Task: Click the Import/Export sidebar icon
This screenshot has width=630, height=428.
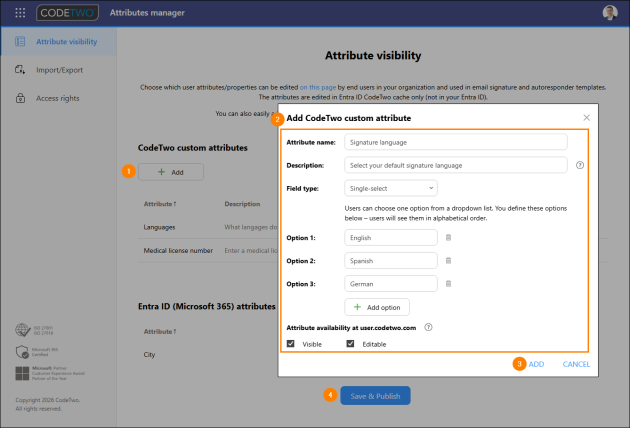Action: (20, 70)
